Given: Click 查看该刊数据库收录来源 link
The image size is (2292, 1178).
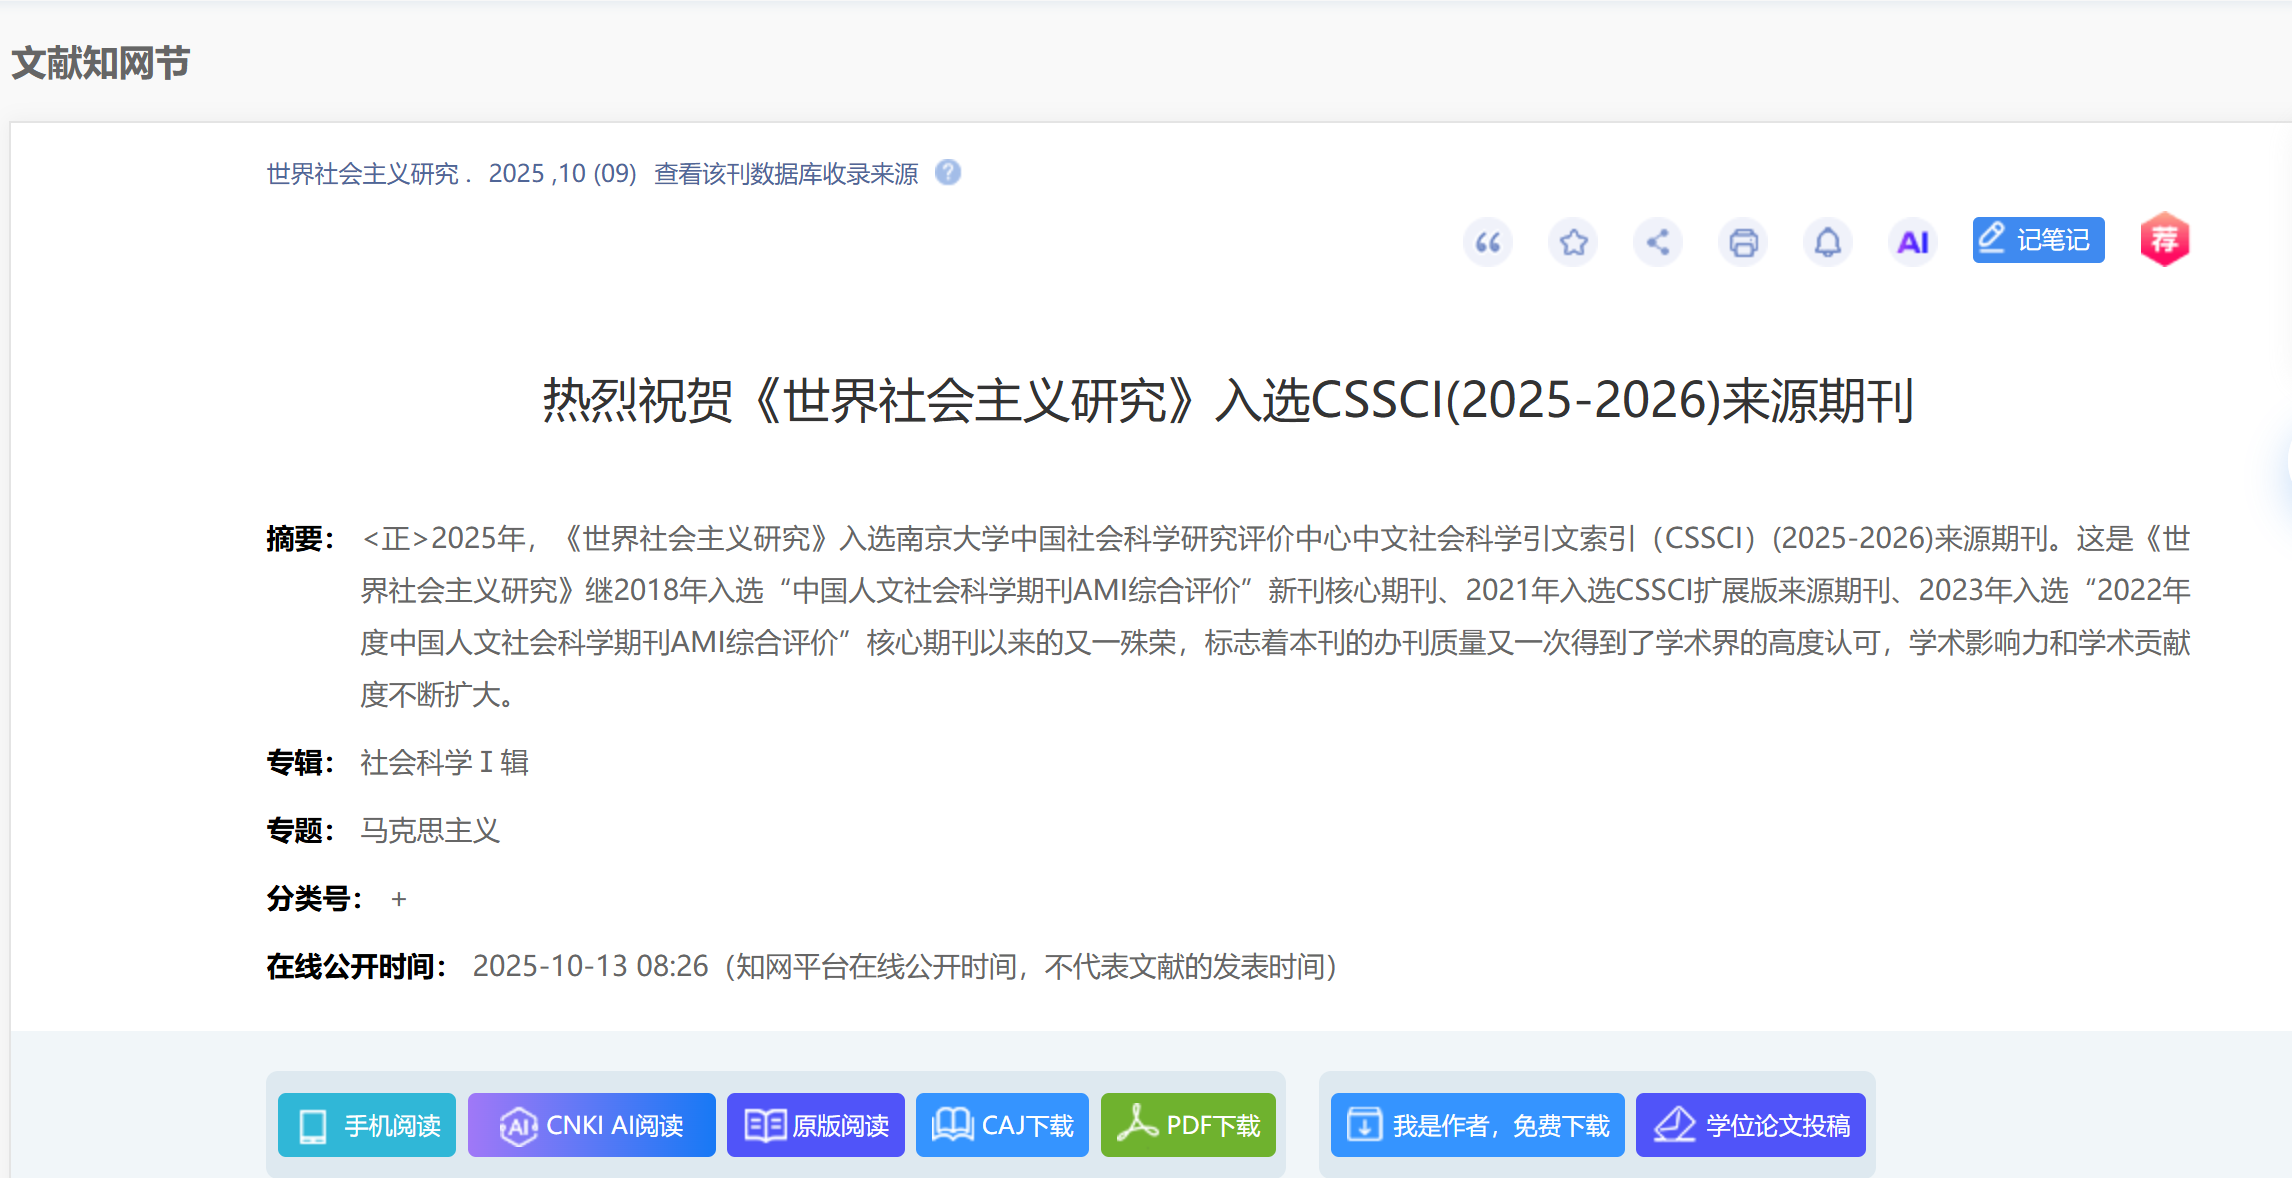Looking at the screenshot, I should click(x=786, y=174).
